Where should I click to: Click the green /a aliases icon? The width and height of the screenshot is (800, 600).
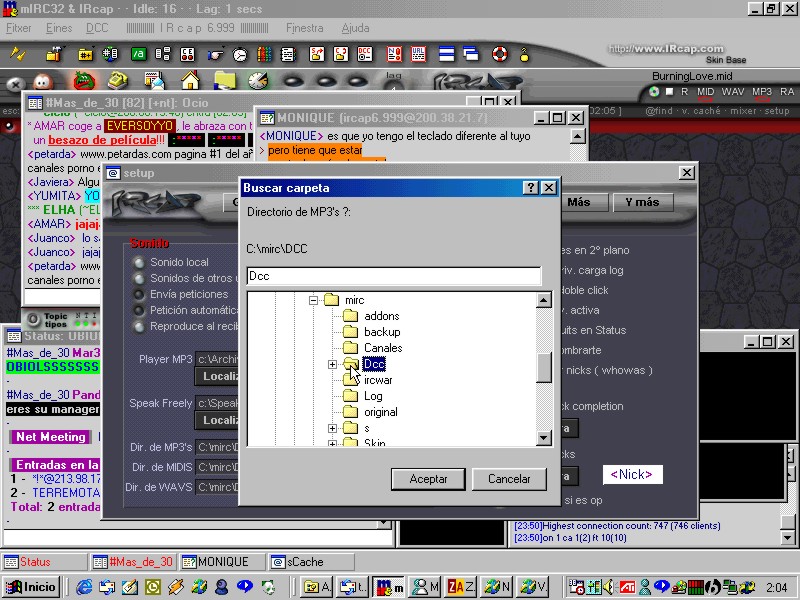[138, 54]
